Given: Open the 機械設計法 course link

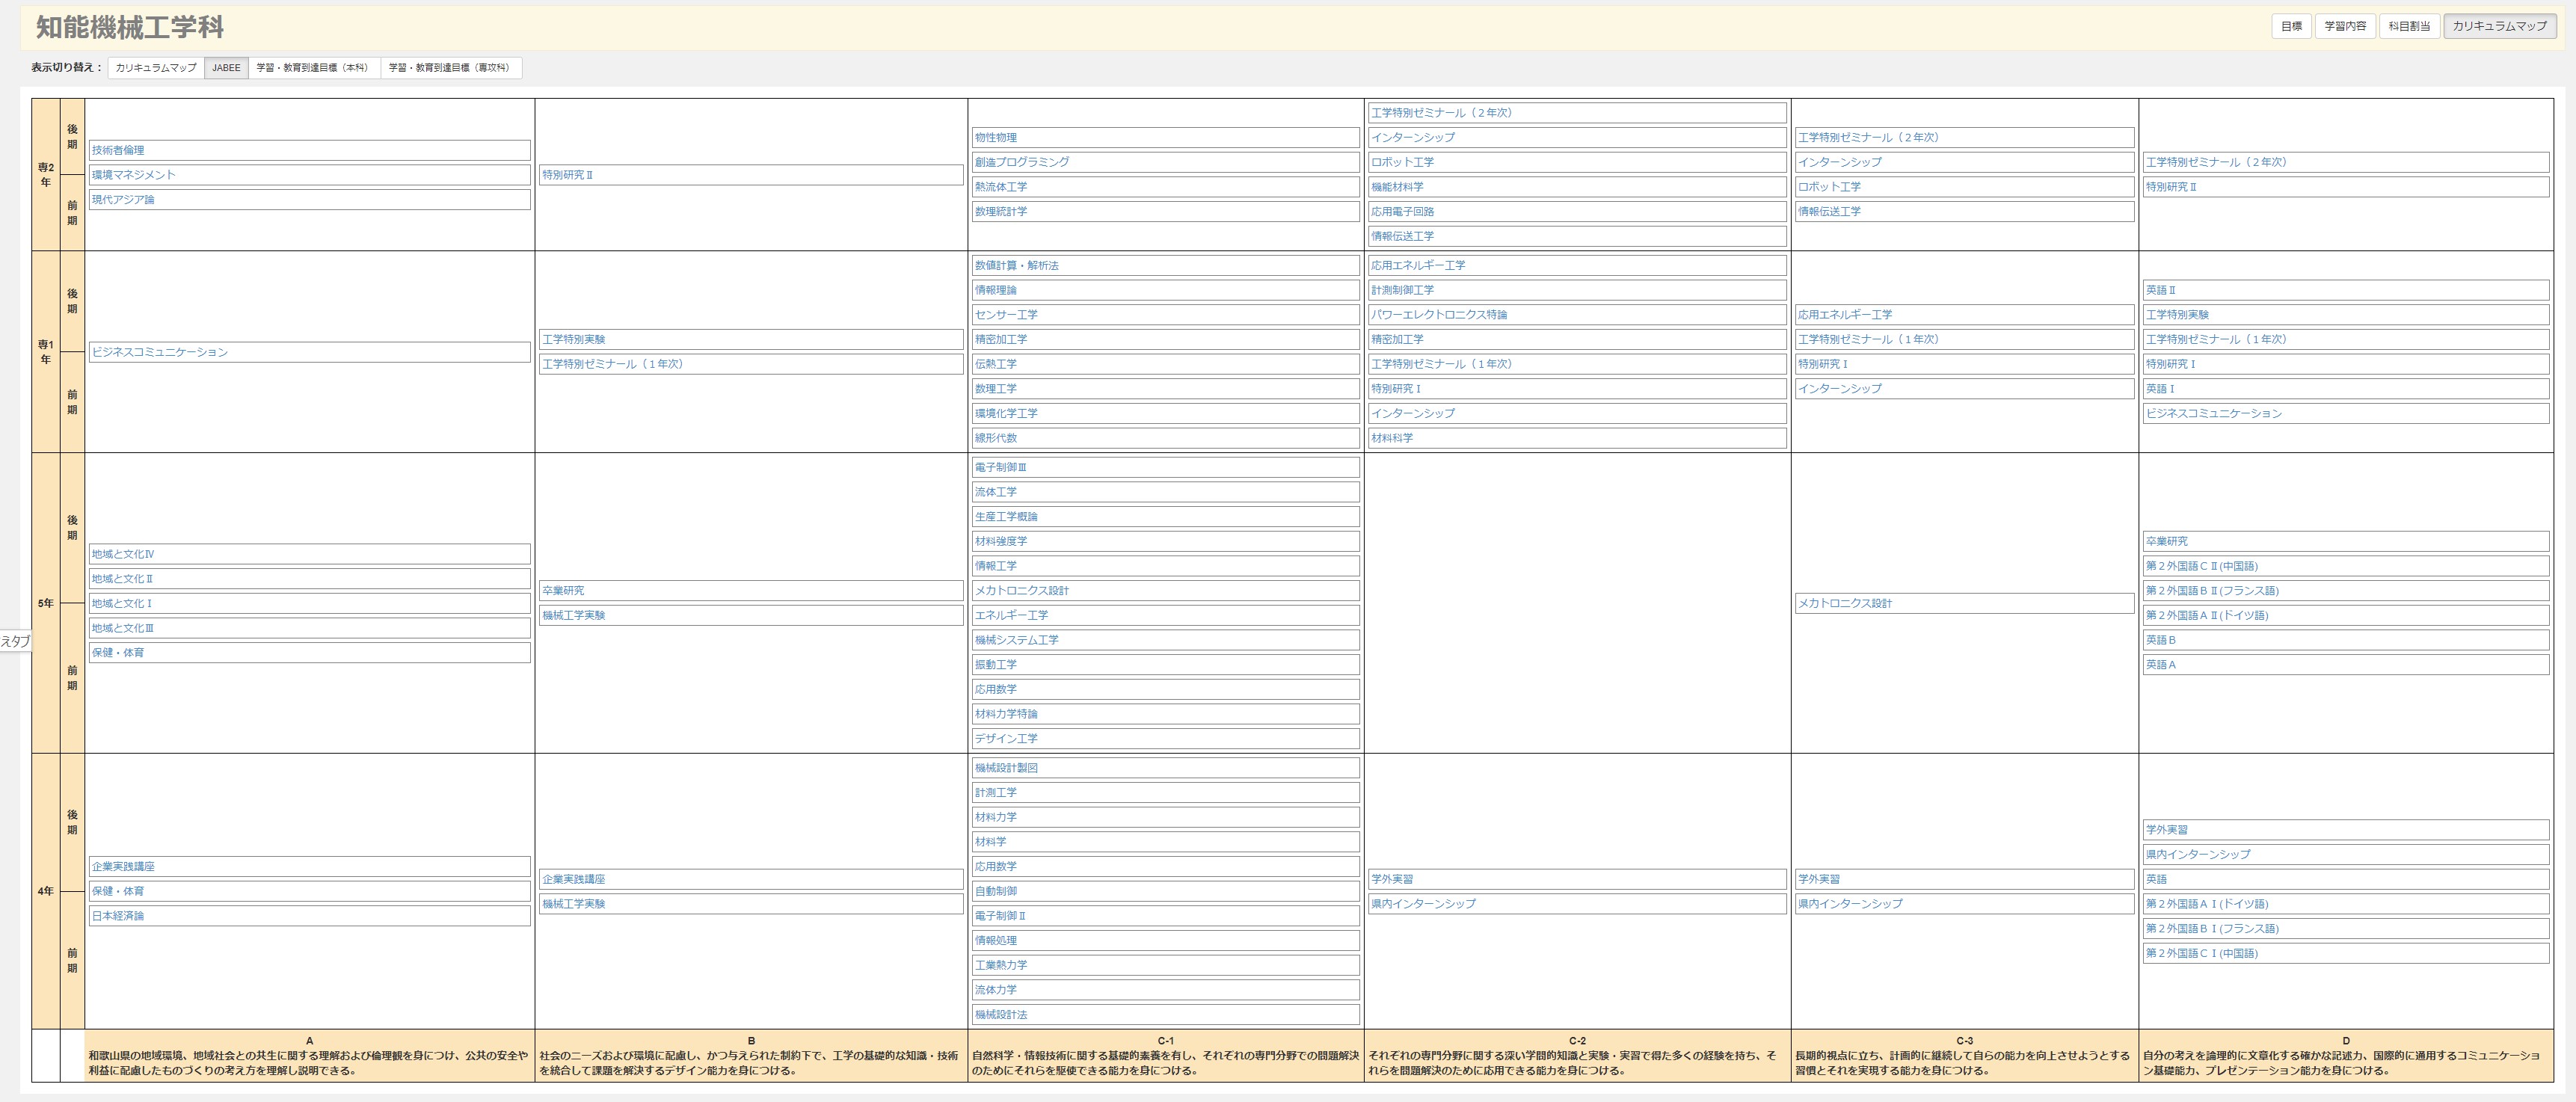Looking at the screenshot, I should [1001, 1015].
